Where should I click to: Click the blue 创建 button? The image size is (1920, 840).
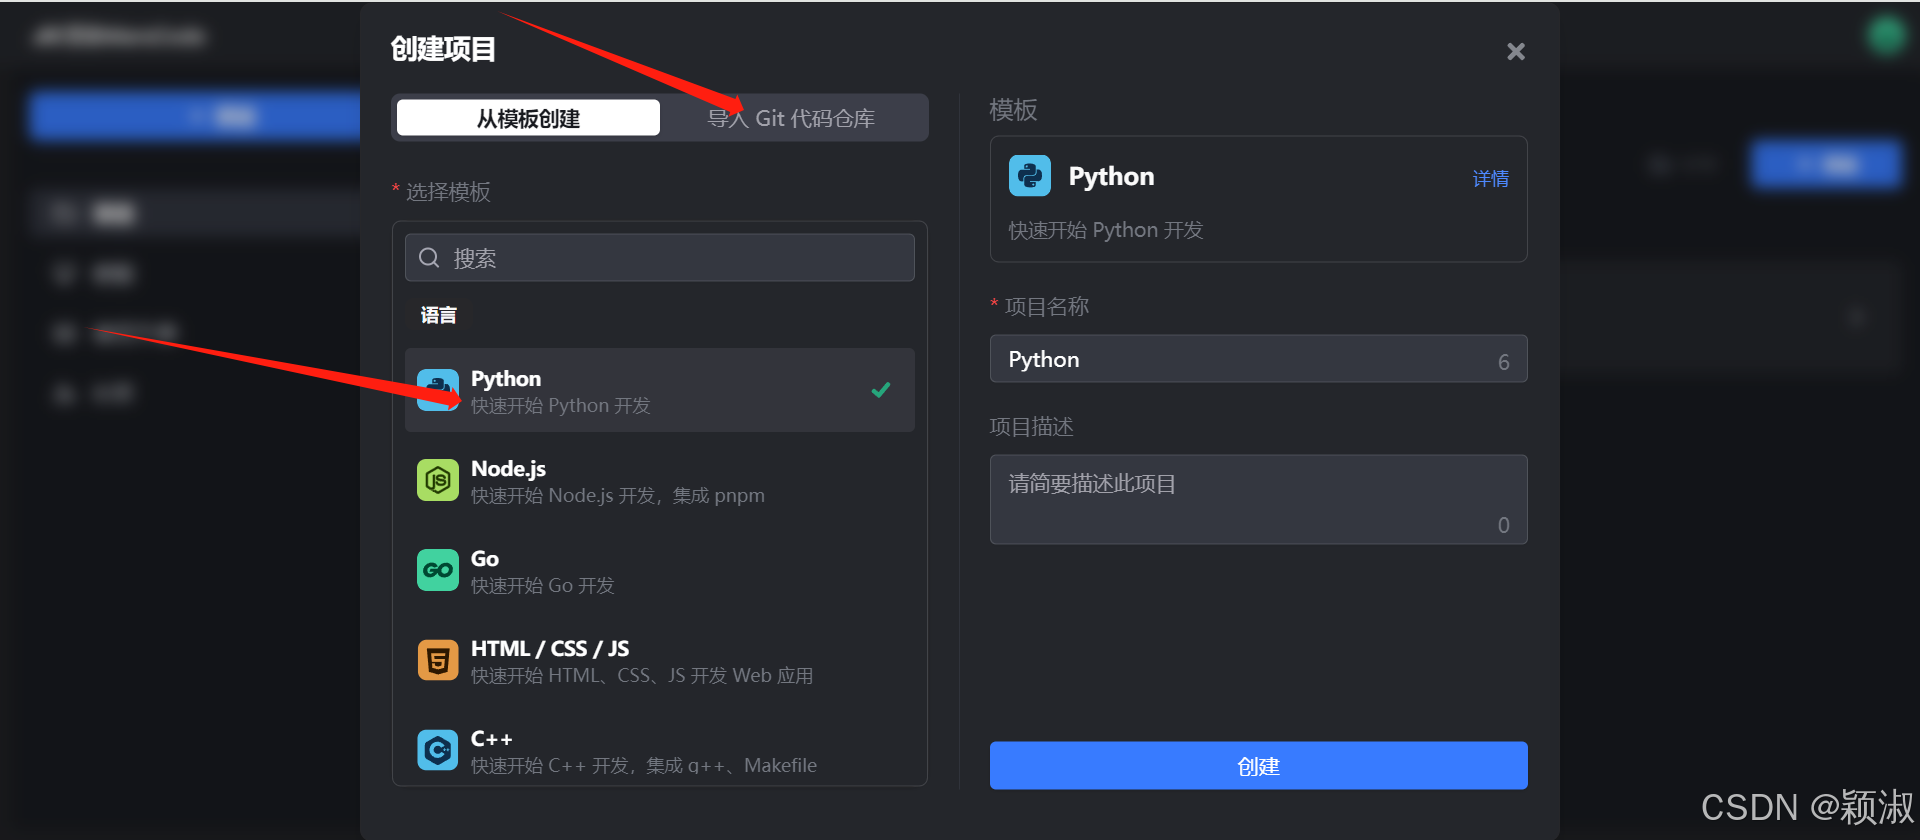point(1258,766)
